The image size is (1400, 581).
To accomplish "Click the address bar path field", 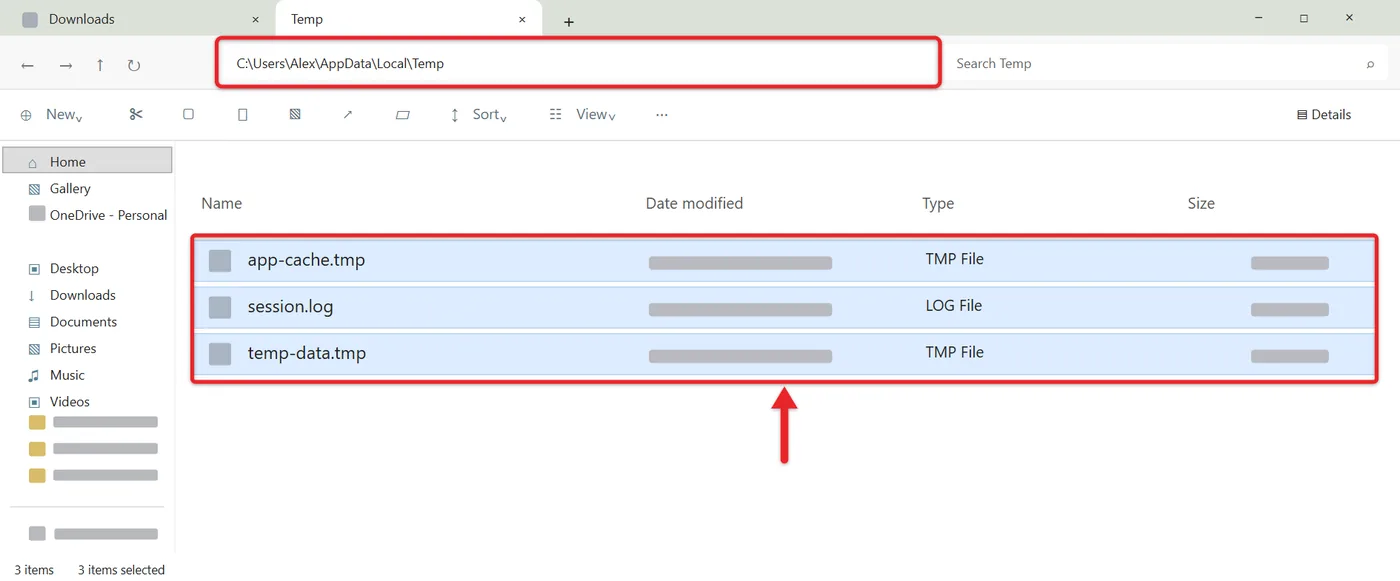I will pos(578,63).
